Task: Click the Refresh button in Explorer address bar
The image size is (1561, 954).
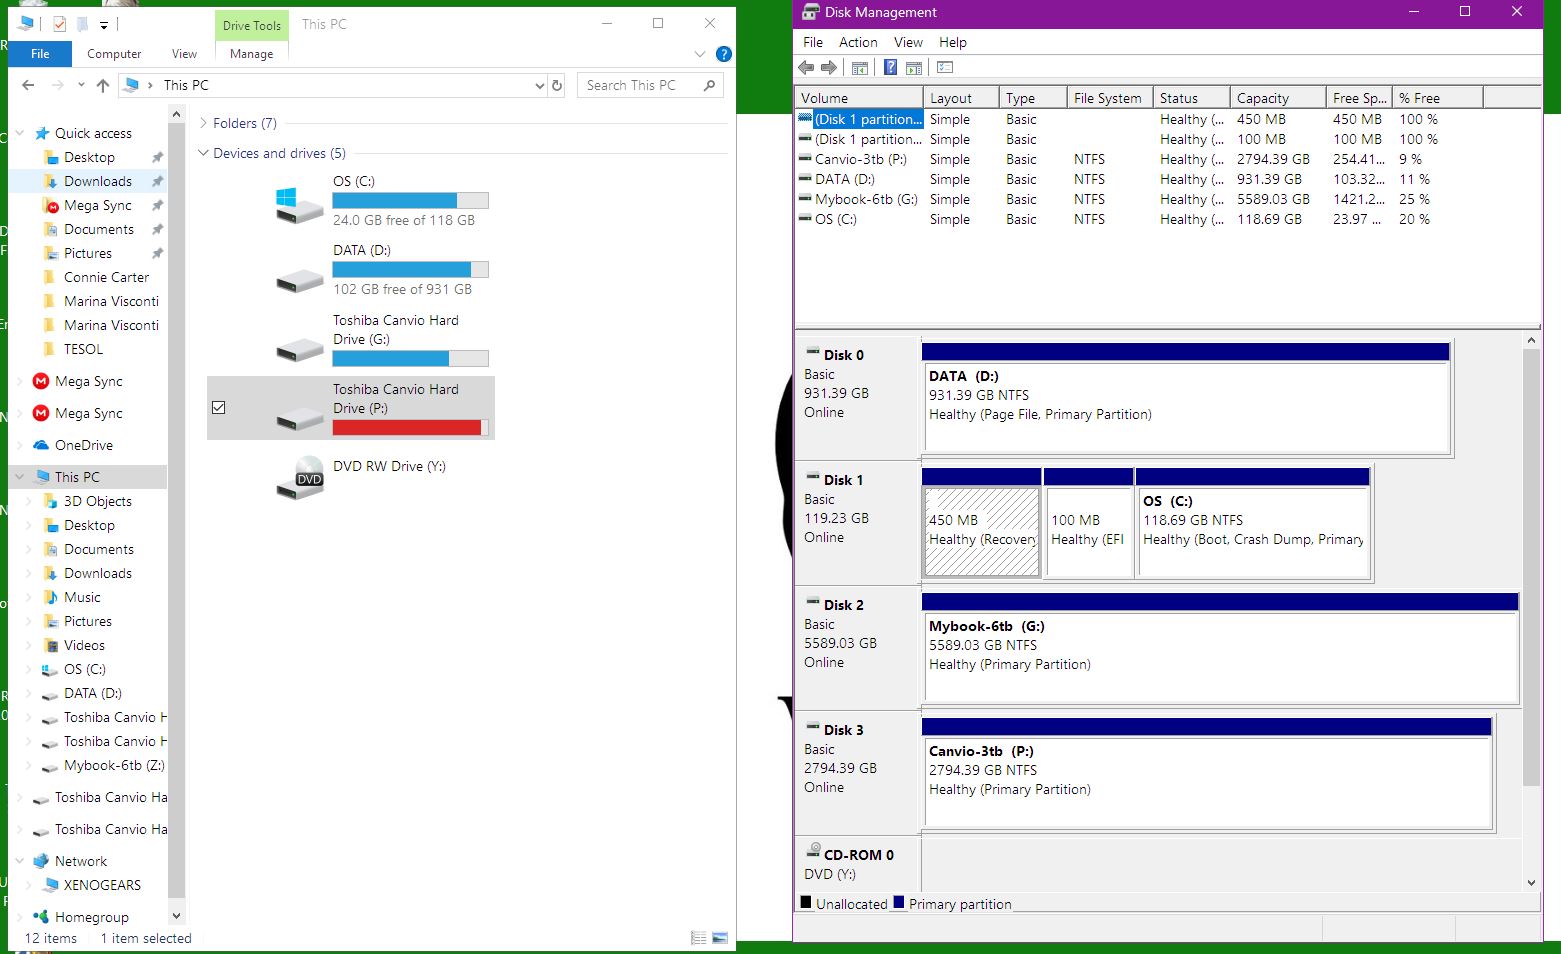Action: coord(557,85)
